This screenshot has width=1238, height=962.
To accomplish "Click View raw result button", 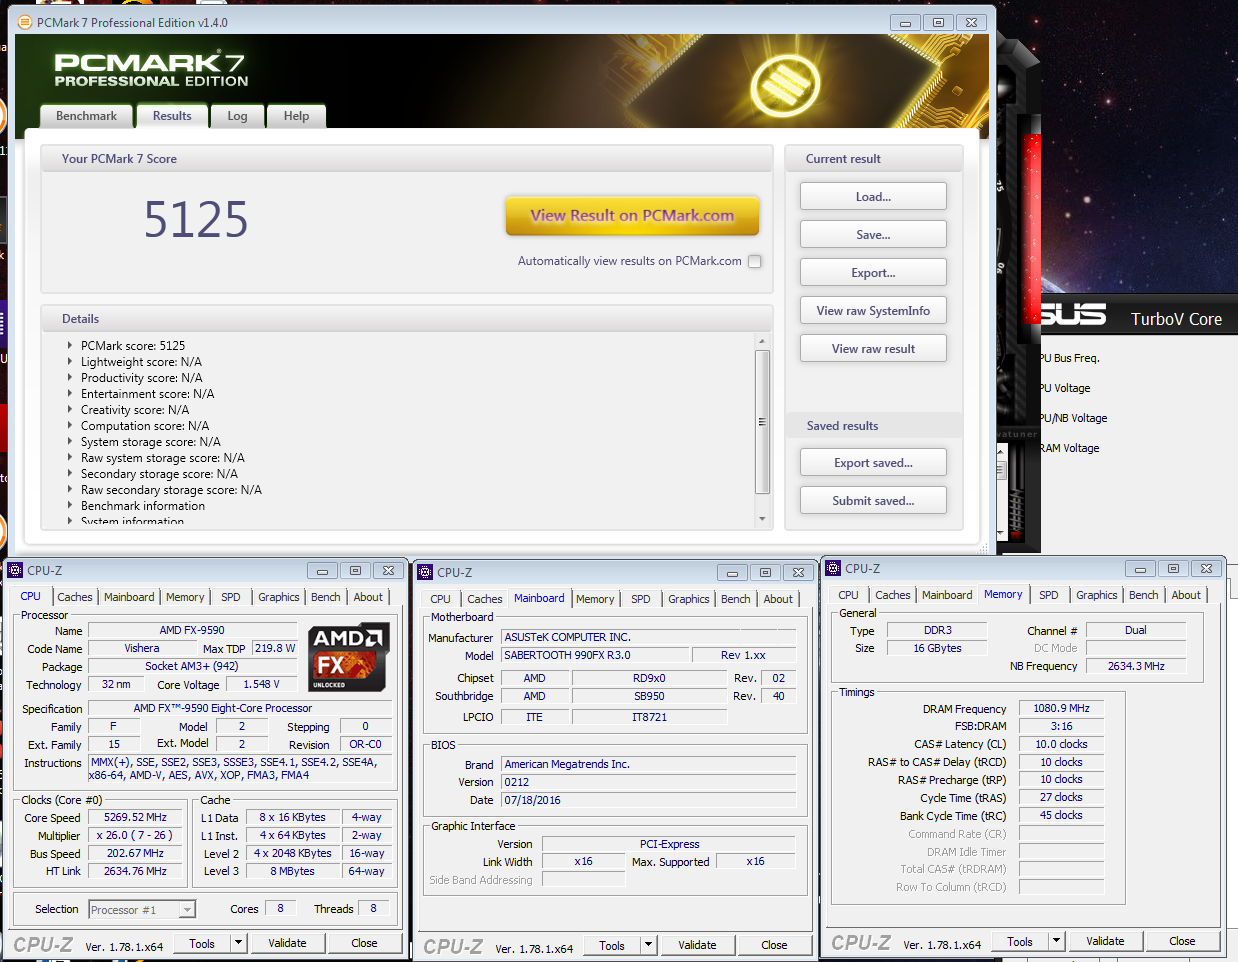I will (873, 349).
